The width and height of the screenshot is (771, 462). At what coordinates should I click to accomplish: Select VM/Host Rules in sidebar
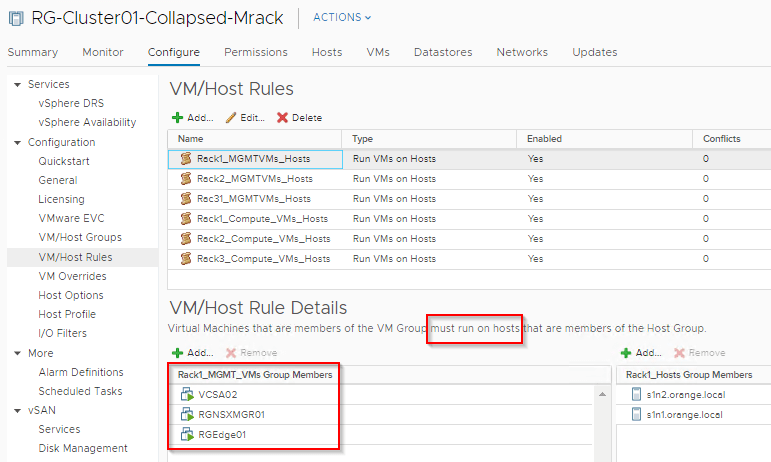75,257
